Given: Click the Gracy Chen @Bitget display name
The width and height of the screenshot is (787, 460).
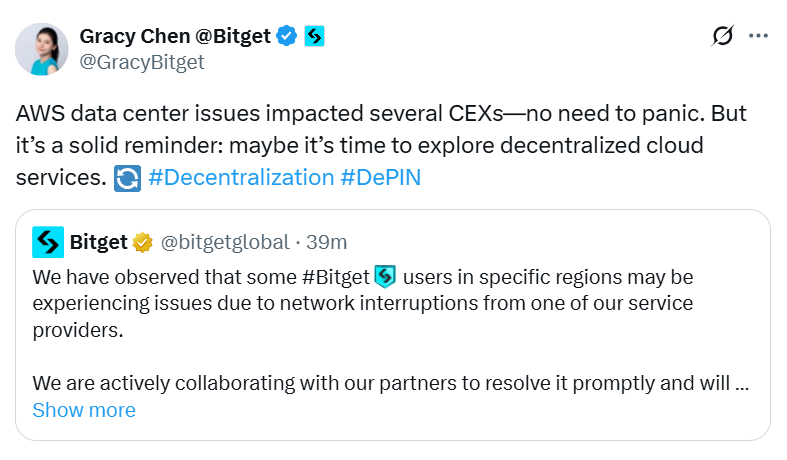Looking at the screenshot, I should (175, 36).
